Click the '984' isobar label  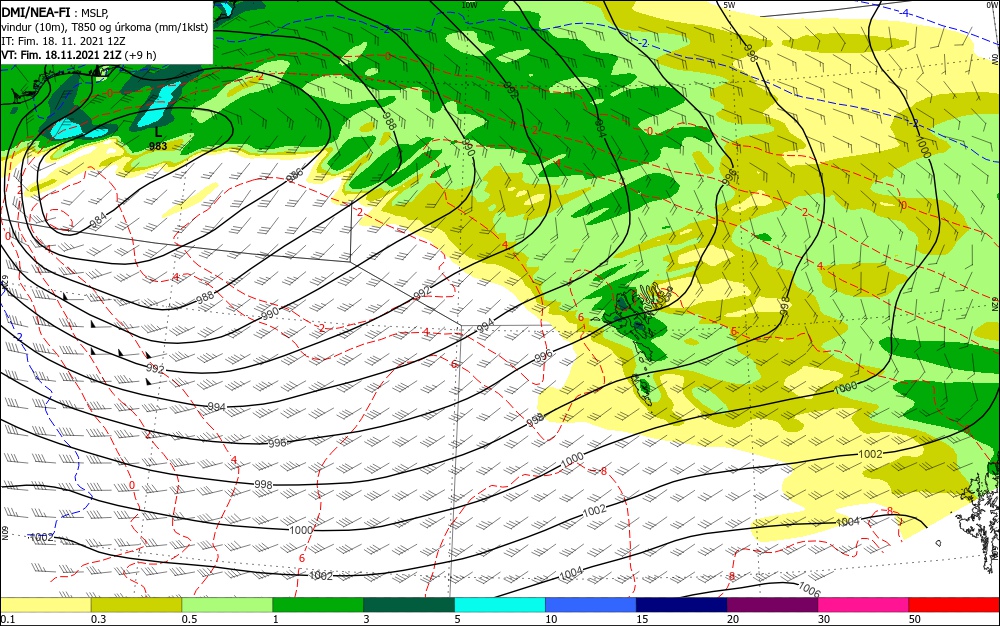coord(98,221)
